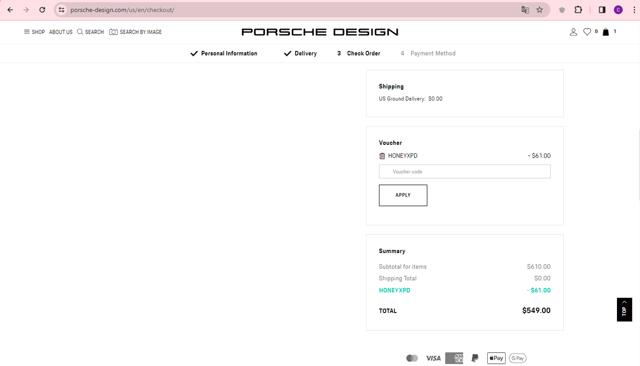Open the shopping bag icon
Viewport: 640px width, 366px height.
point(606,32)
